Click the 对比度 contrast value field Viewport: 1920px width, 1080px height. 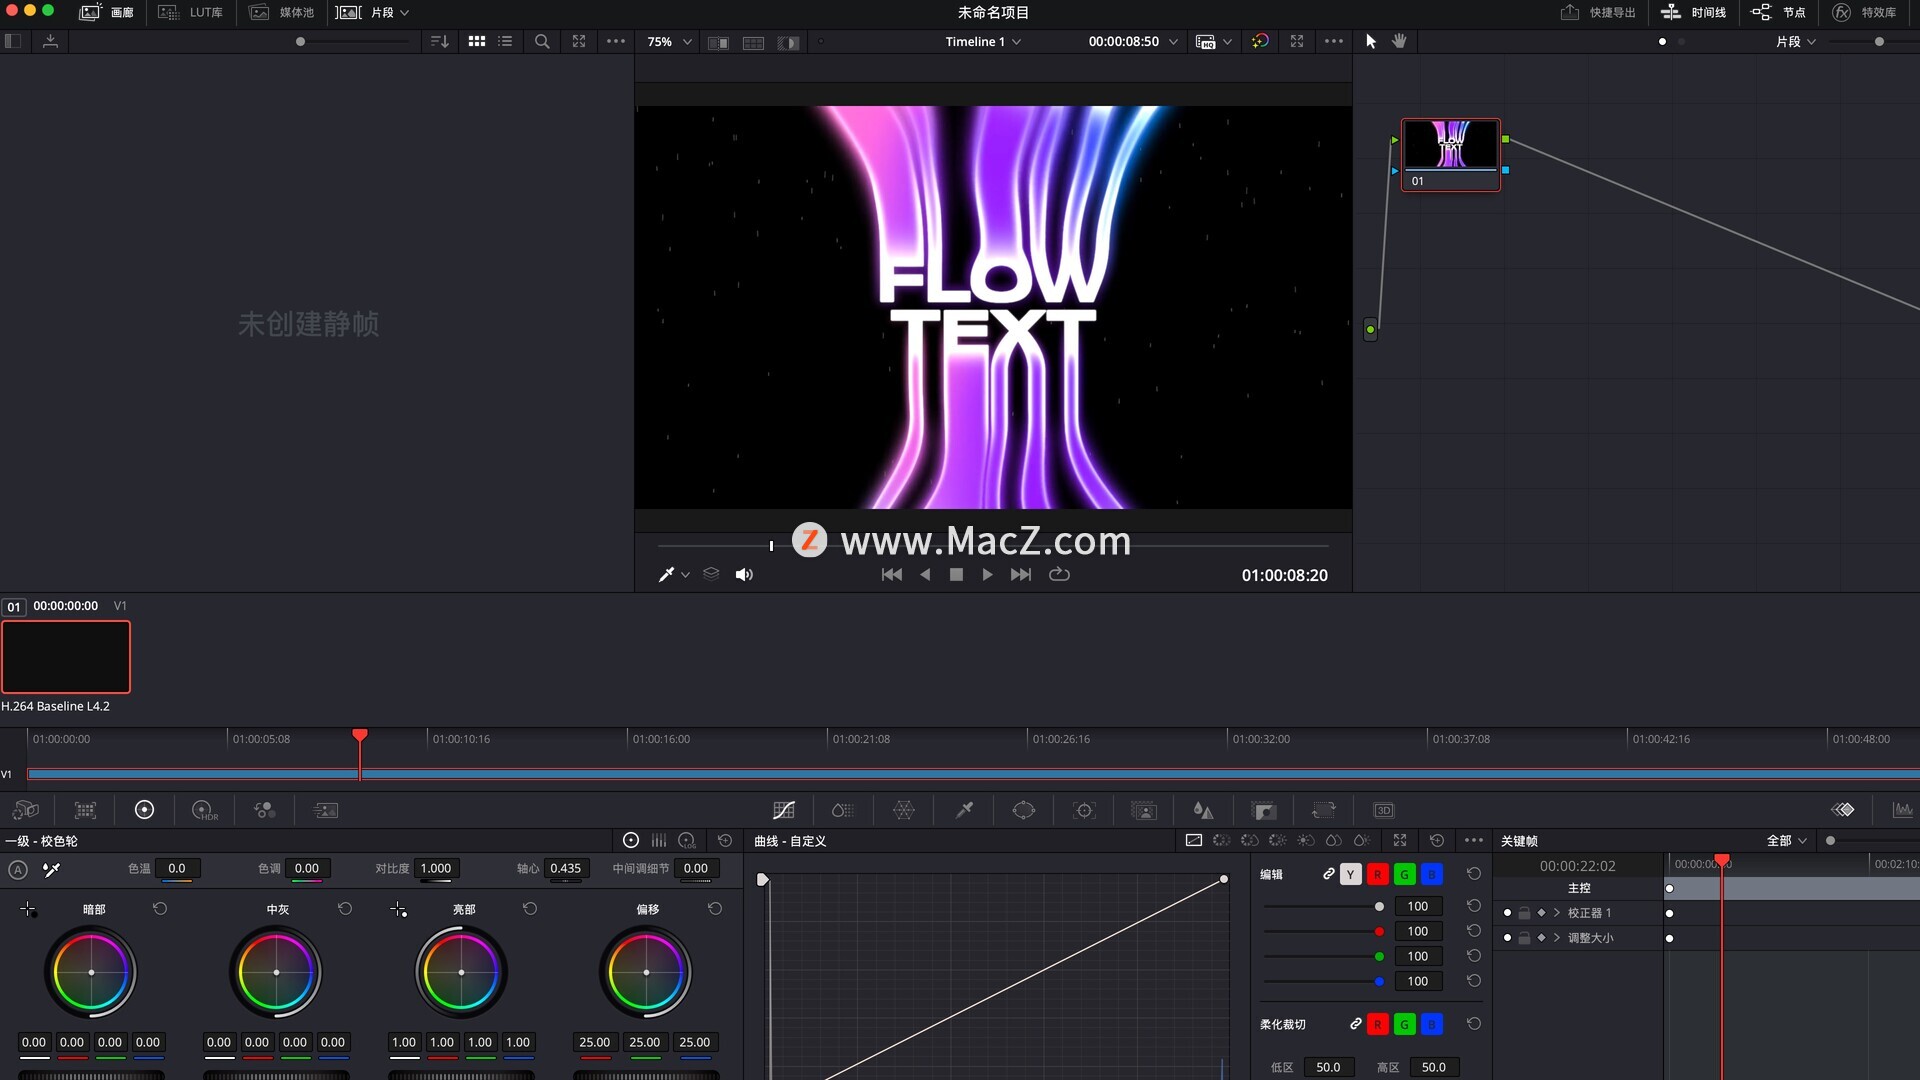[436, 868]
